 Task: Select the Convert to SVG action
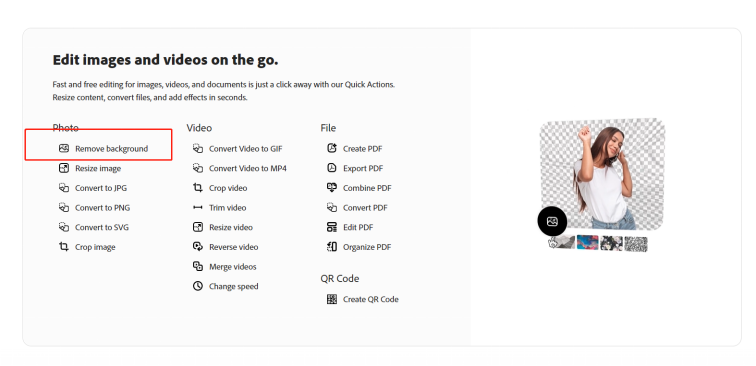pyautogui.click(x=102, y=227)
